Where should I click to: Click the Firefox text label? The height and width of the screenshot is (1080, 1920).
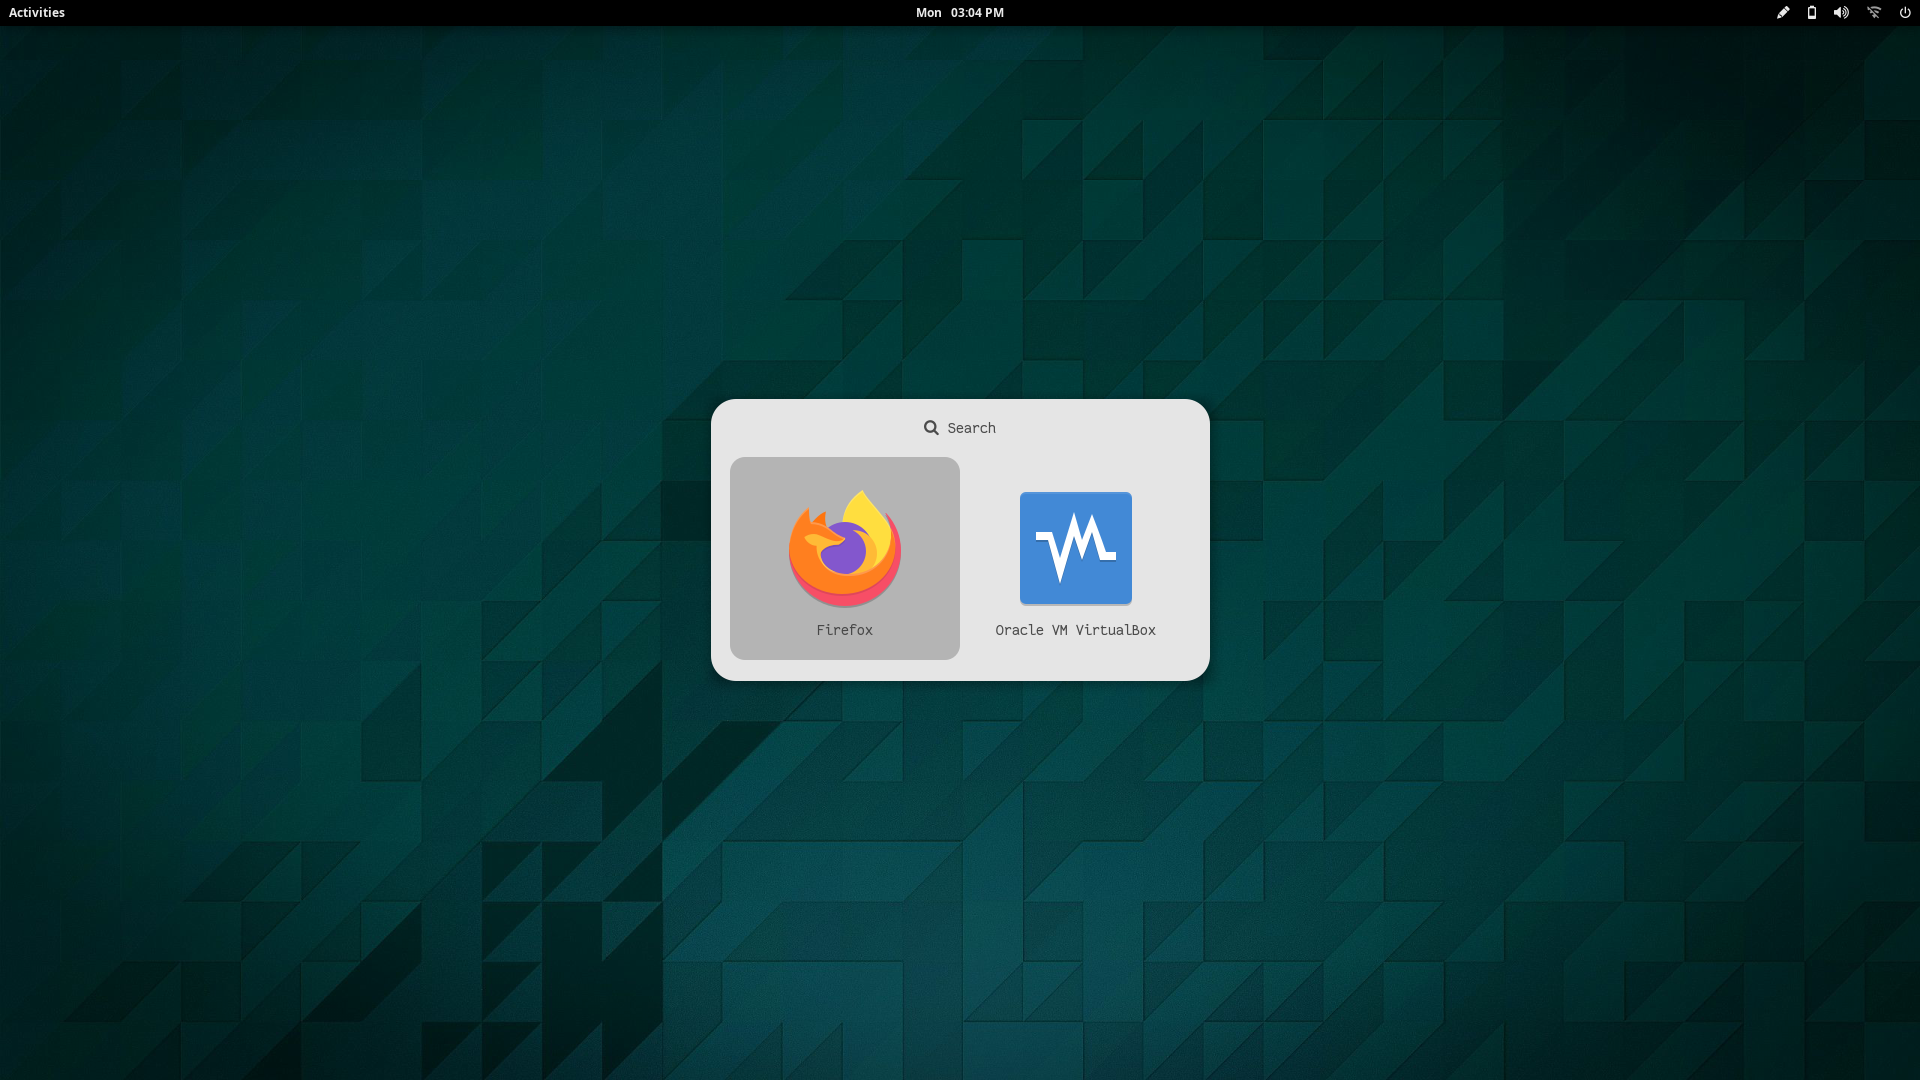point(844,630)
